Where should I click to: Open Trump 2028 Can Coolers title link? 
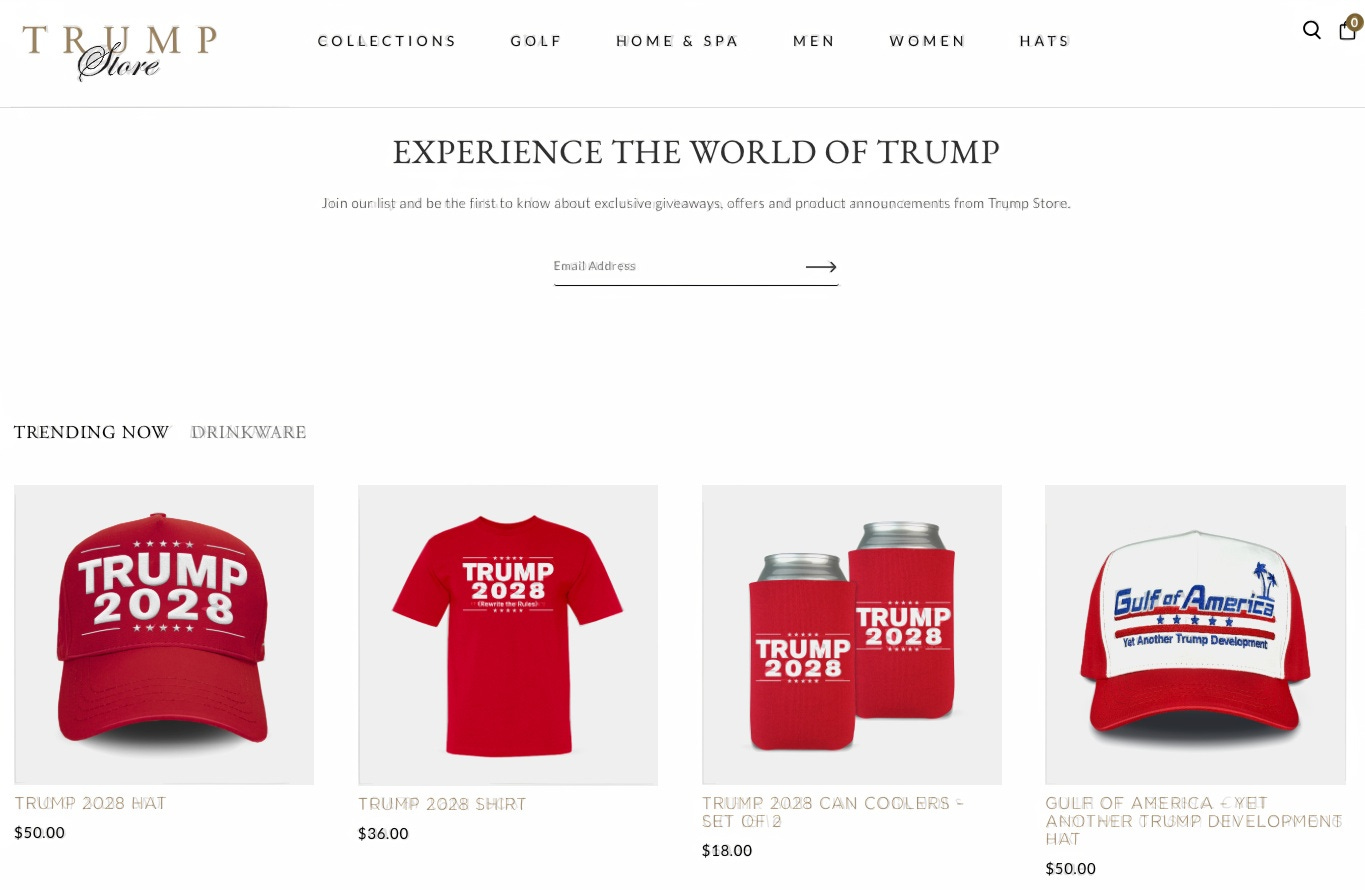832,812
